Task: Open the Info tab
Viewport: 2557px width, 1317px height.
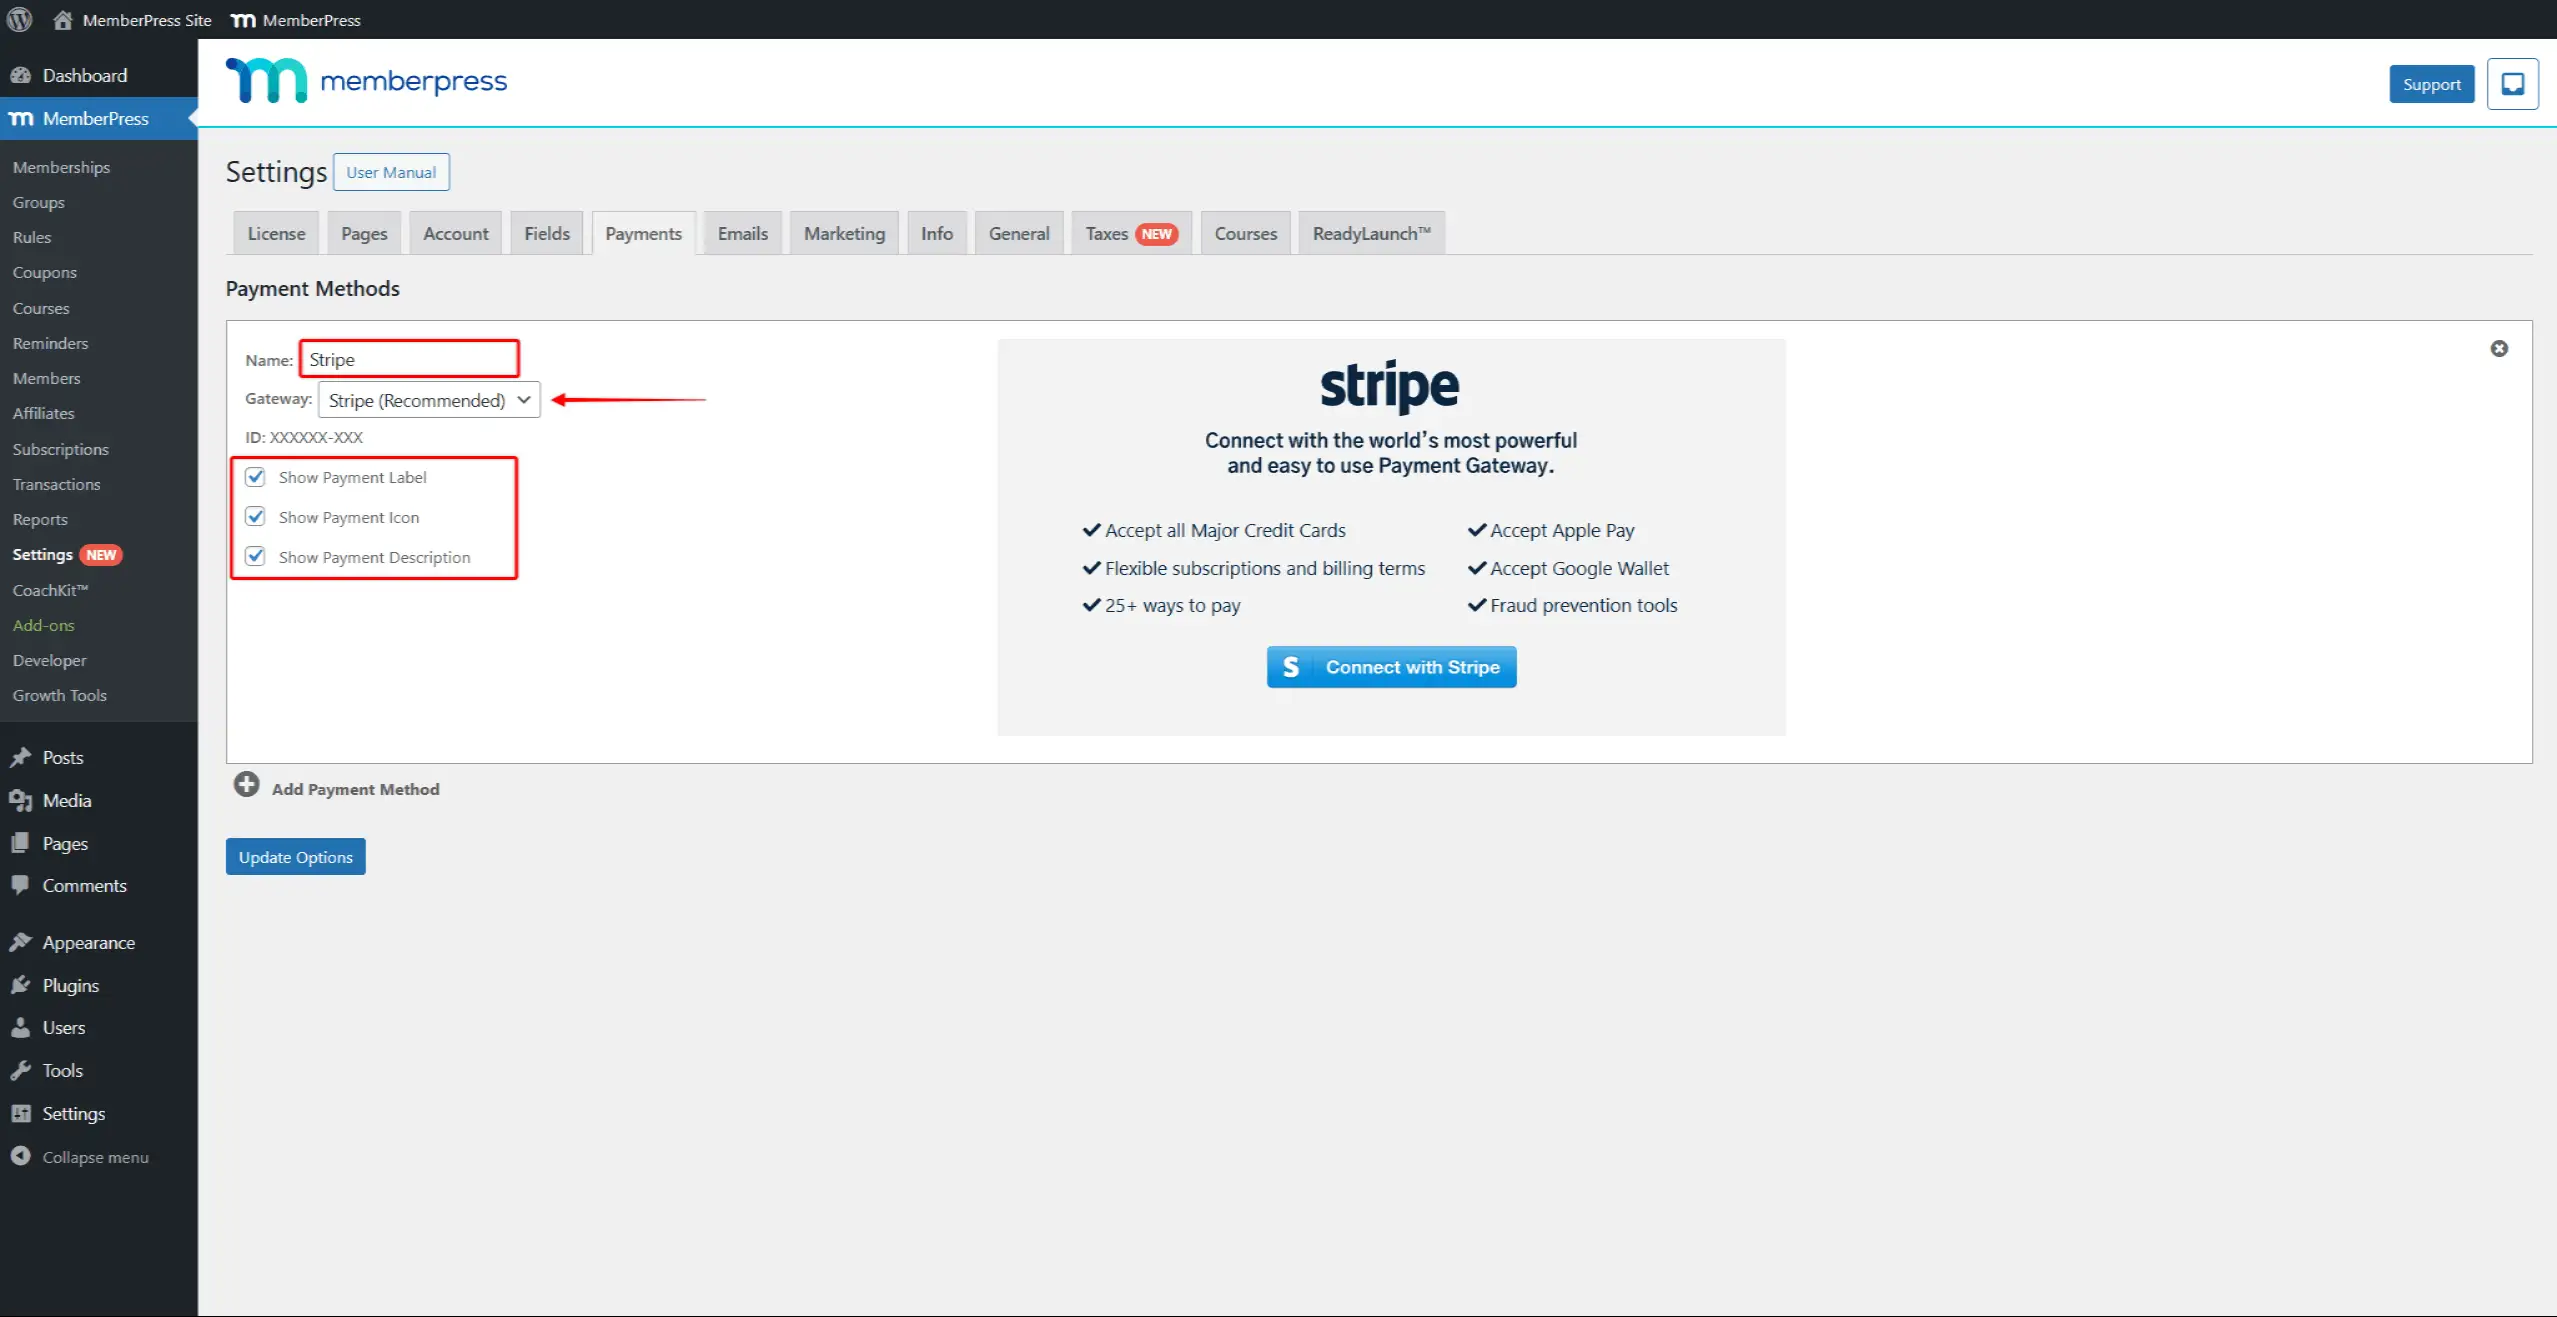Action: pos(937,233)
